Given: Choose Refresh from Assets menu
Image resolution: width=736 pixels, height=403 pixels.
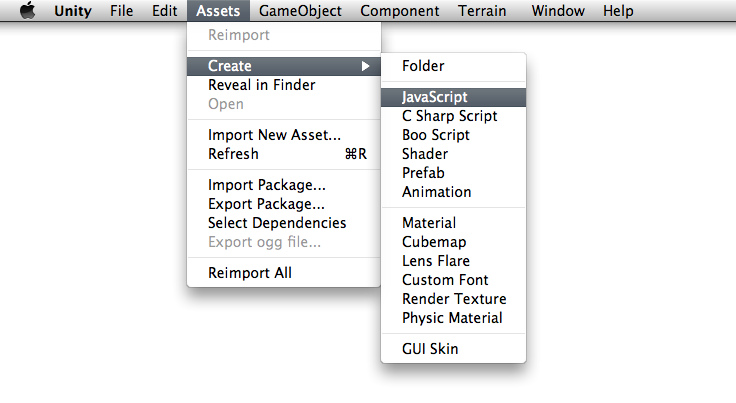Looking at the screenshot, I should (284, 154).
